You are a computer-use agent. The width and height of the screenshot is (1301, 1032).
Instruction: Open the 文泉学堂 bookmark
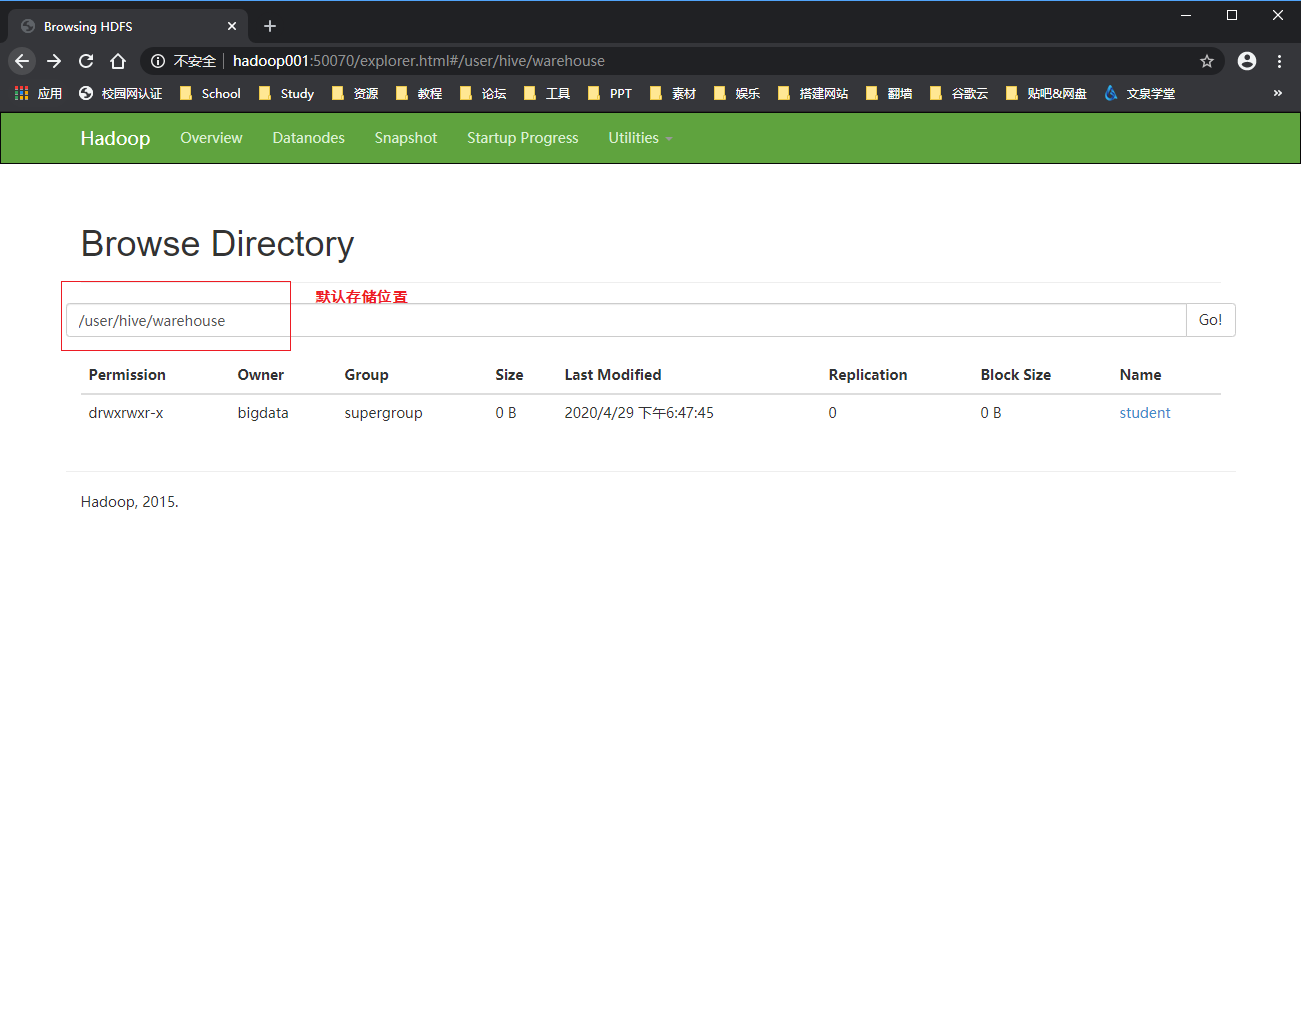[1140, 93]
